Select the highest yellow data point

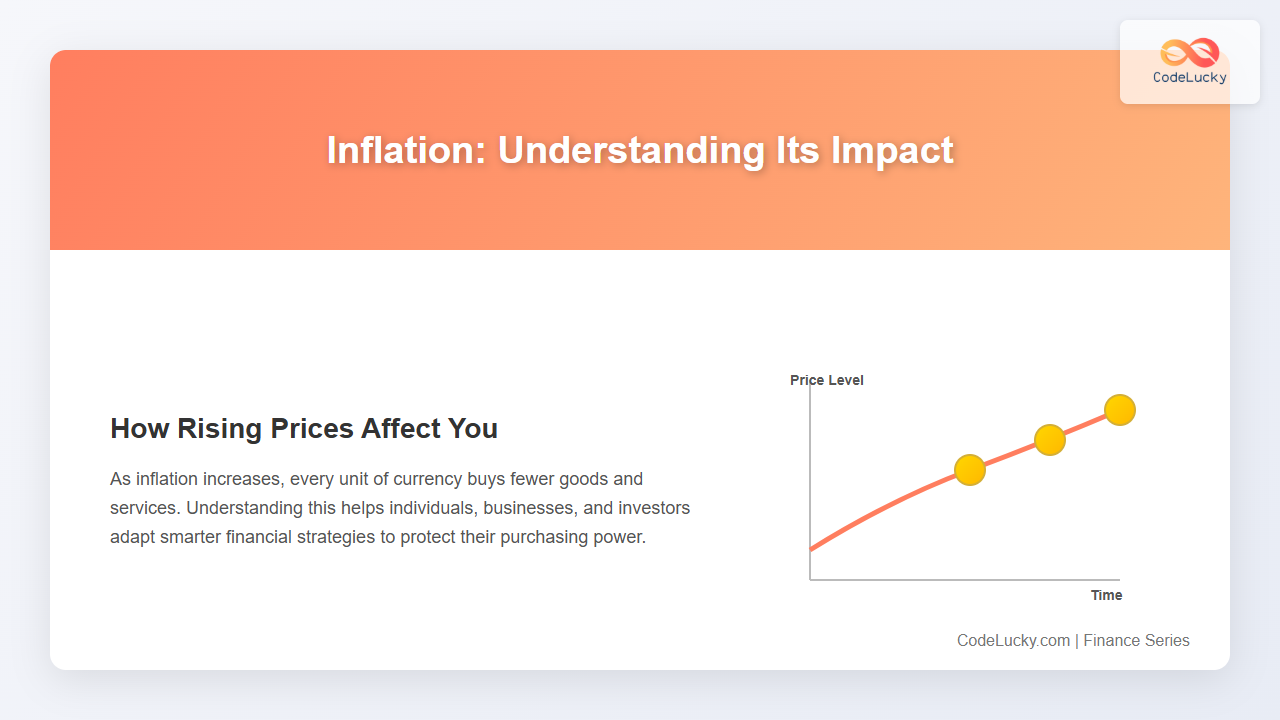1120,409
